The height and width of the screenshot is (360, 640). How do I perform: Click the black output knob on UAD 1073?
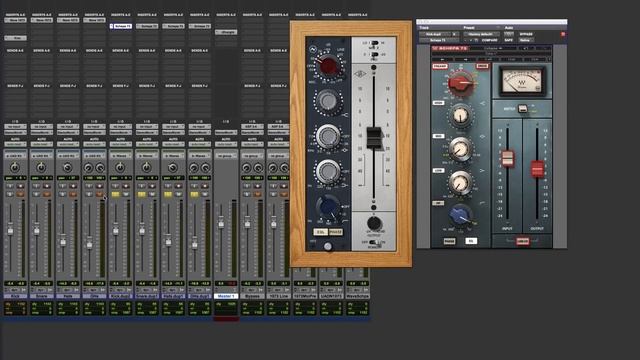point(373,223)
